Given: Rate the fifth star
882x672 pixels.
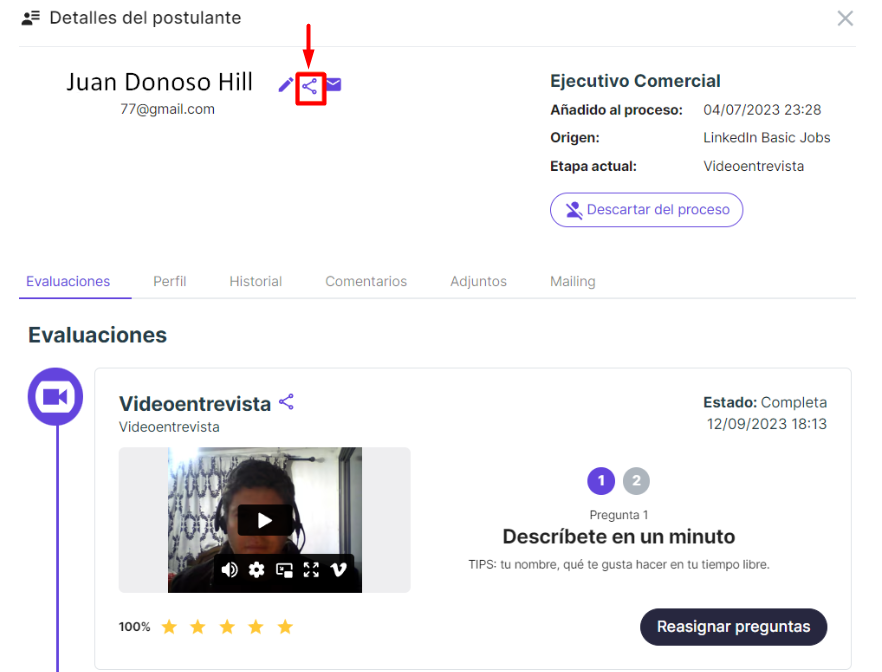Looking at the screenshot, I should (x=285, y=626).
